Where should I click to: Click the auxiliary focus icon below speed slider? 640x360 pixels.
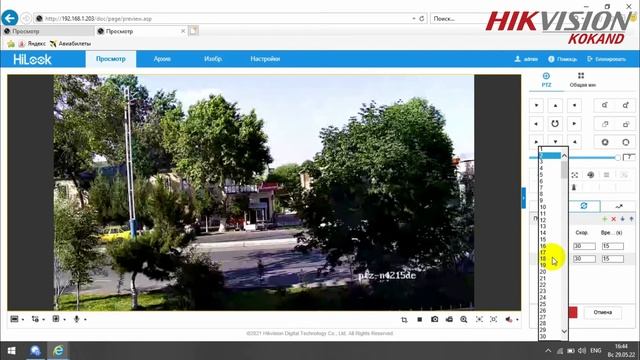[575, 175]
